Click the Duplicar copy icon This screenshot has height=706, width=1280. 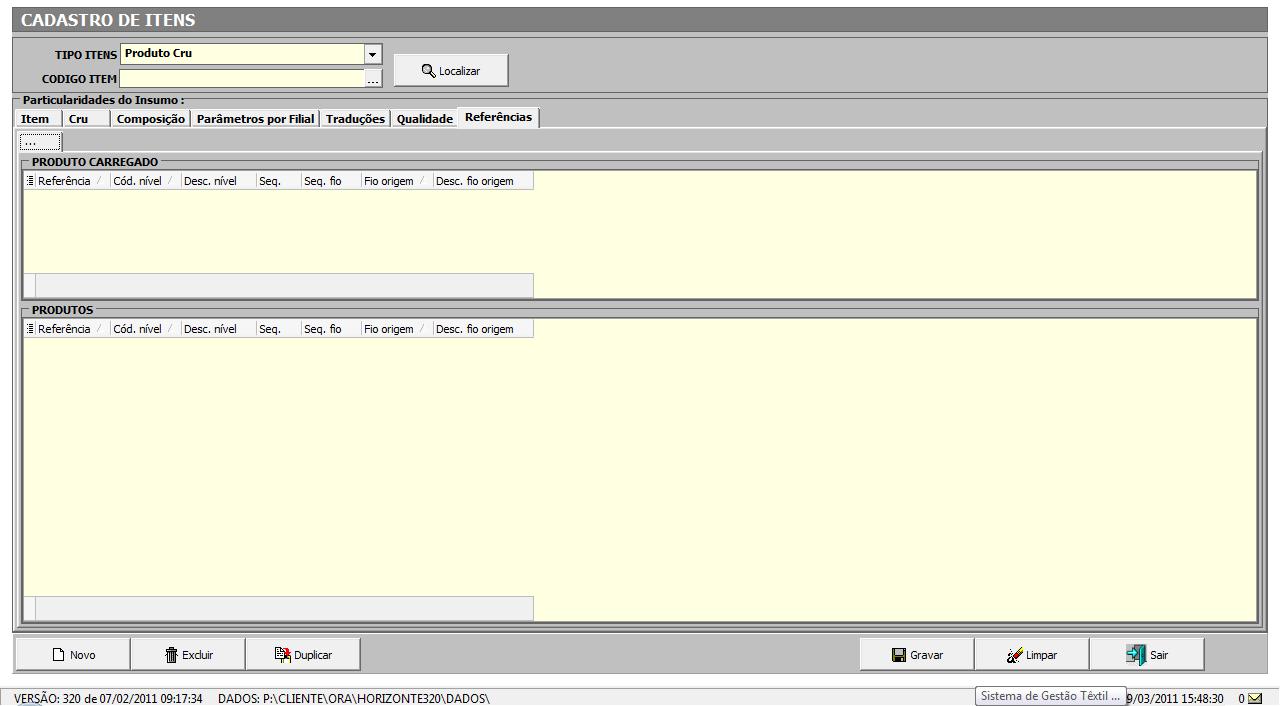click(x=282, y=655)
